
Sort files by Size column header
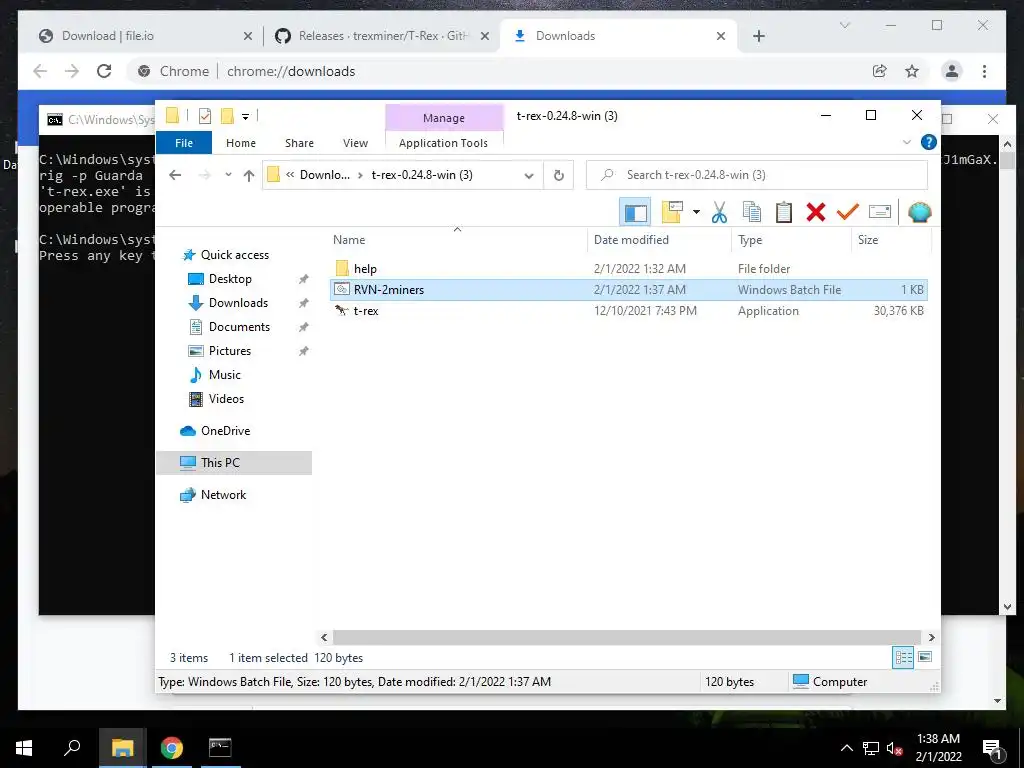click(867, 240)
